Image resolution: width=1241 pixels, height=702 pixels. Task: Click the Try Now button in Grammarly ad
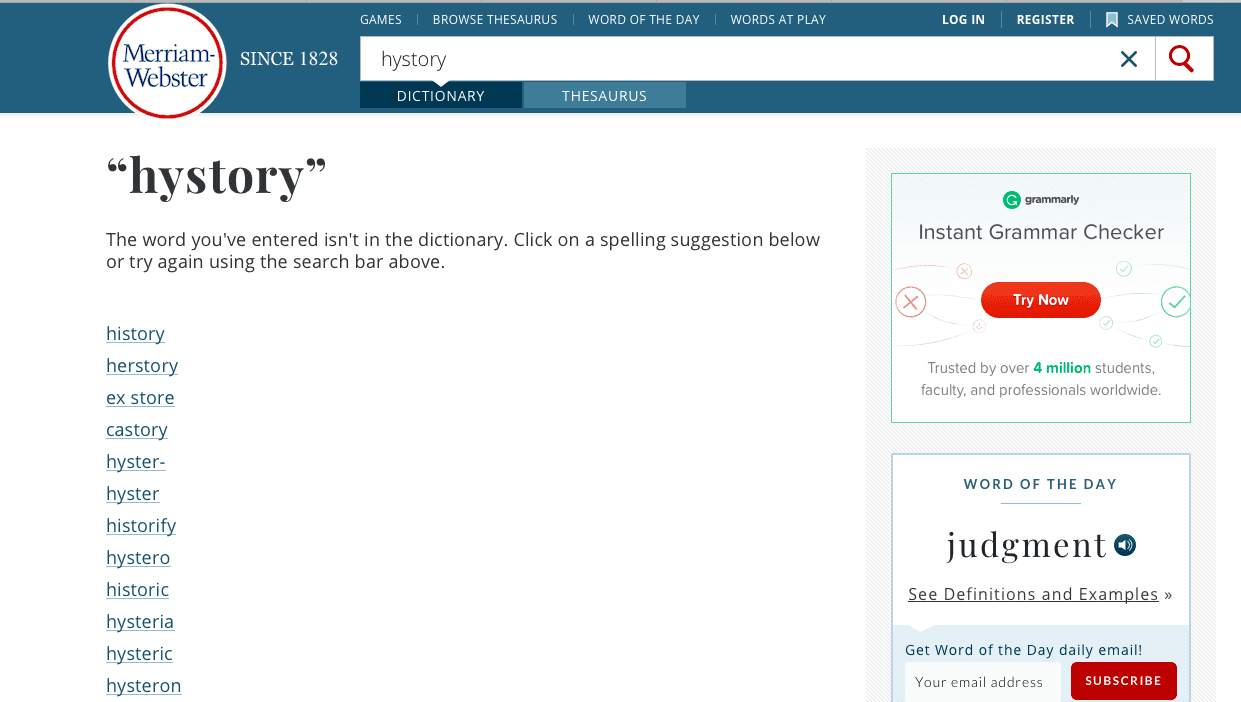click(1041, 300)
